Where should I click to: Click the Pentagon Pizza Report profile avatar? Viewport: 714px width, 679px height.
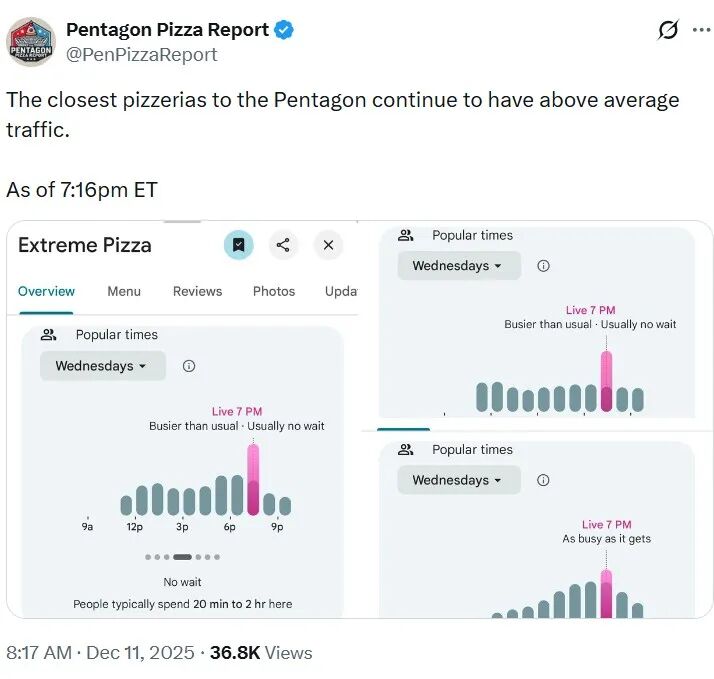point(32,42)
